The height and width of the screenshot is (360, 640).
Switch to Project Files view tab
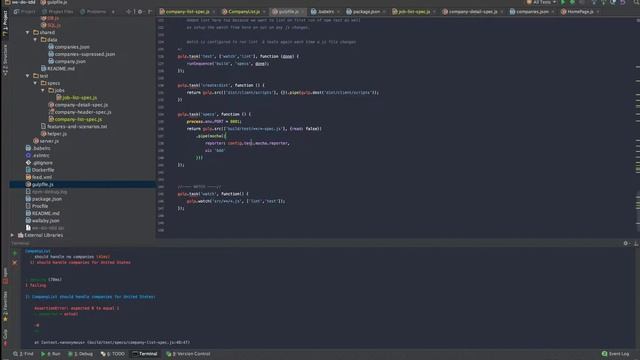[x=58, y=12]
